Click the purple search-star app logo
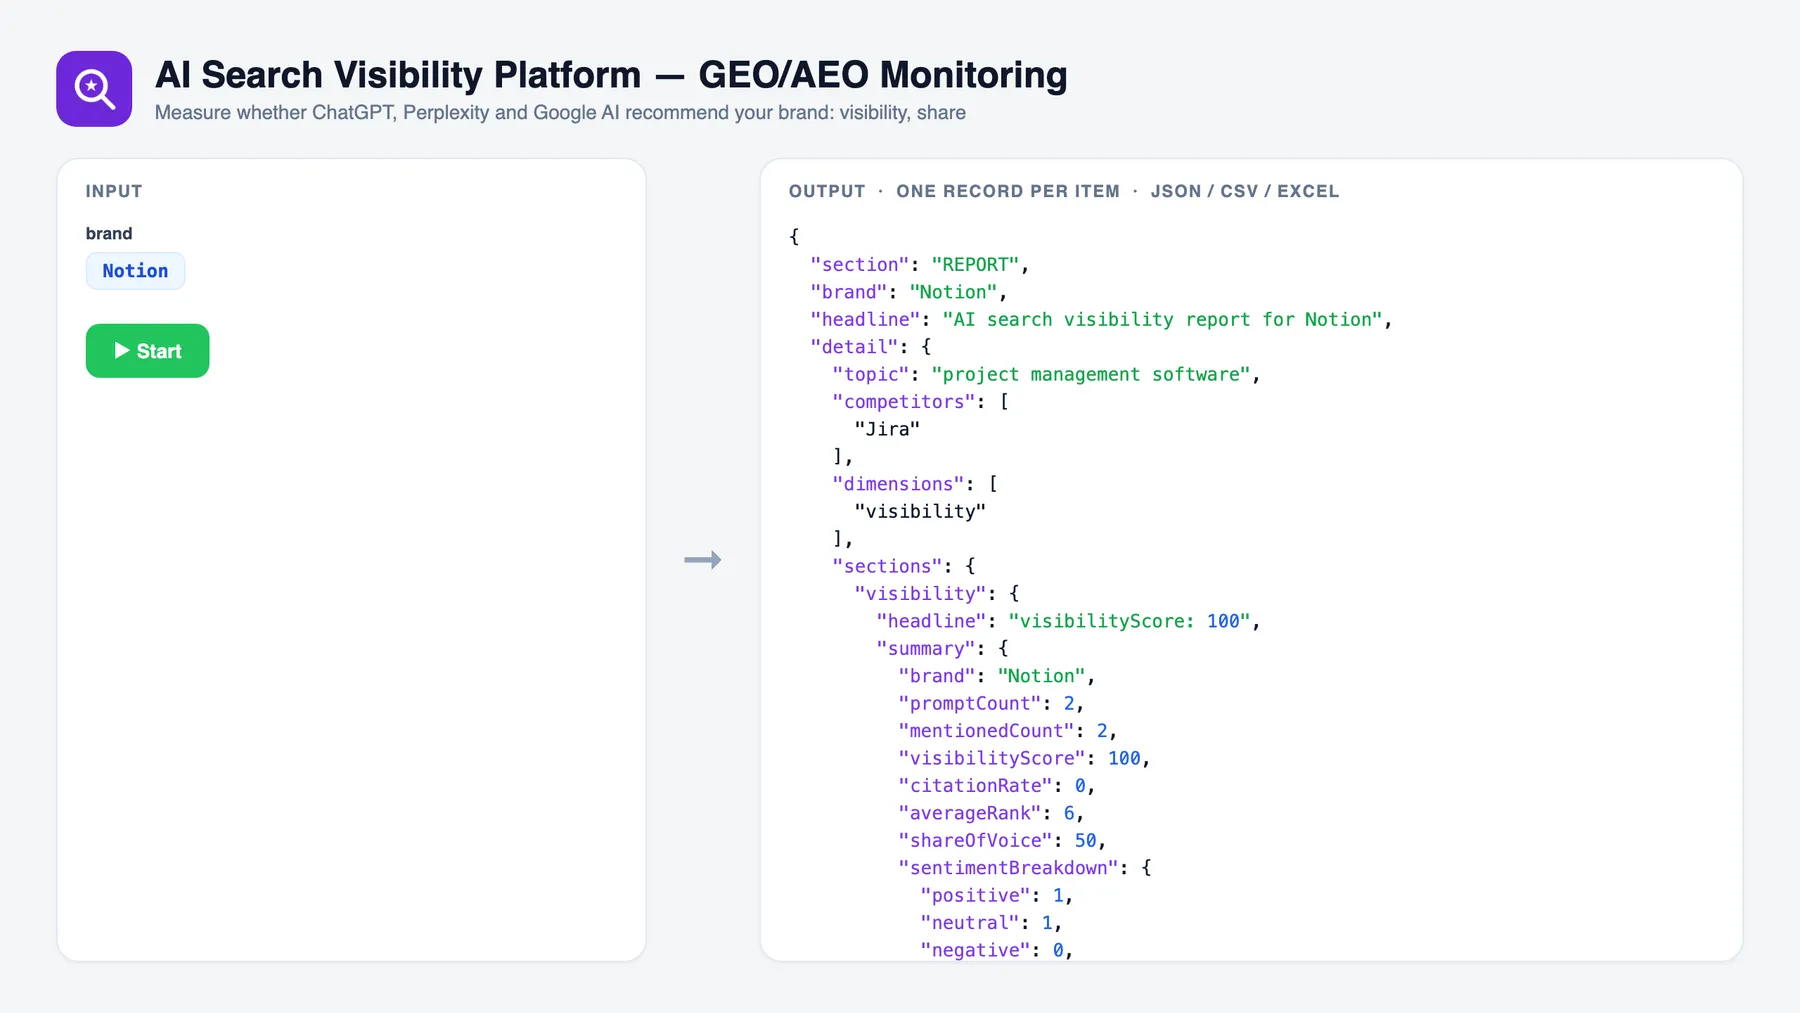 coord(94,89)
